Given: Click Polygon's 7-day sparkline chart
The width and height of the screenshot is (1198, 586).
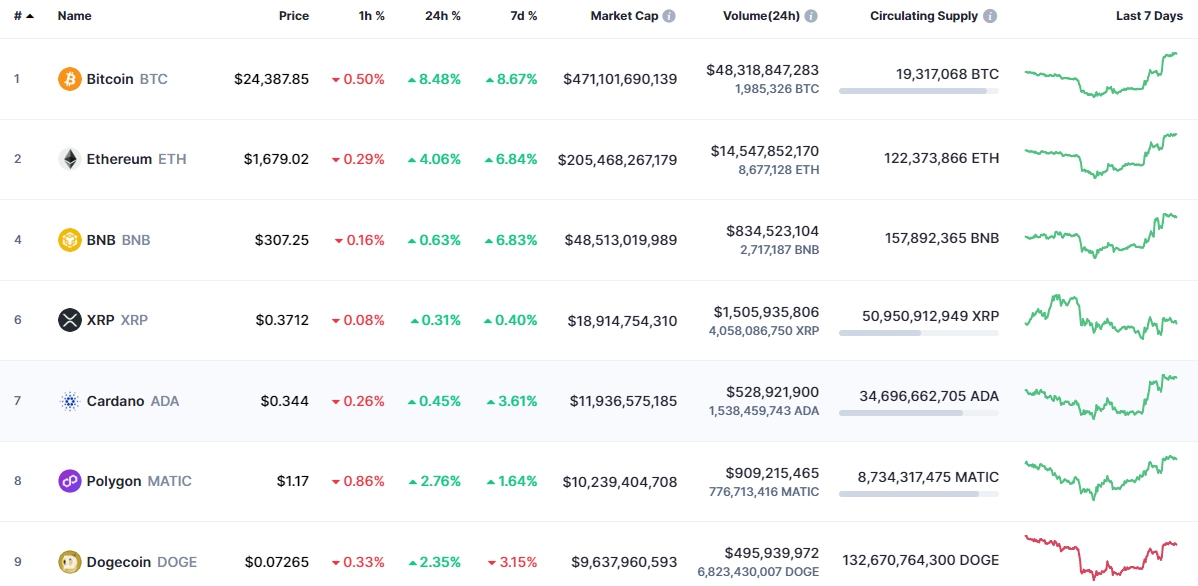Looking at the screenshot, I should pyautogui.click(x=1101, y=478).
